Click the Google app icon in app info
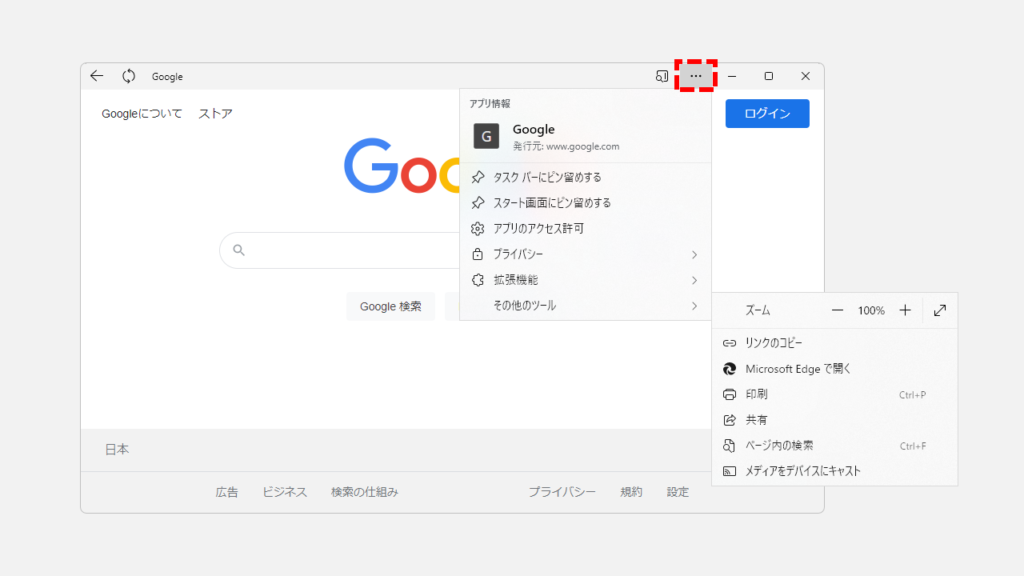The width and height of the screenshot is (1024, 576). (487, 136)
